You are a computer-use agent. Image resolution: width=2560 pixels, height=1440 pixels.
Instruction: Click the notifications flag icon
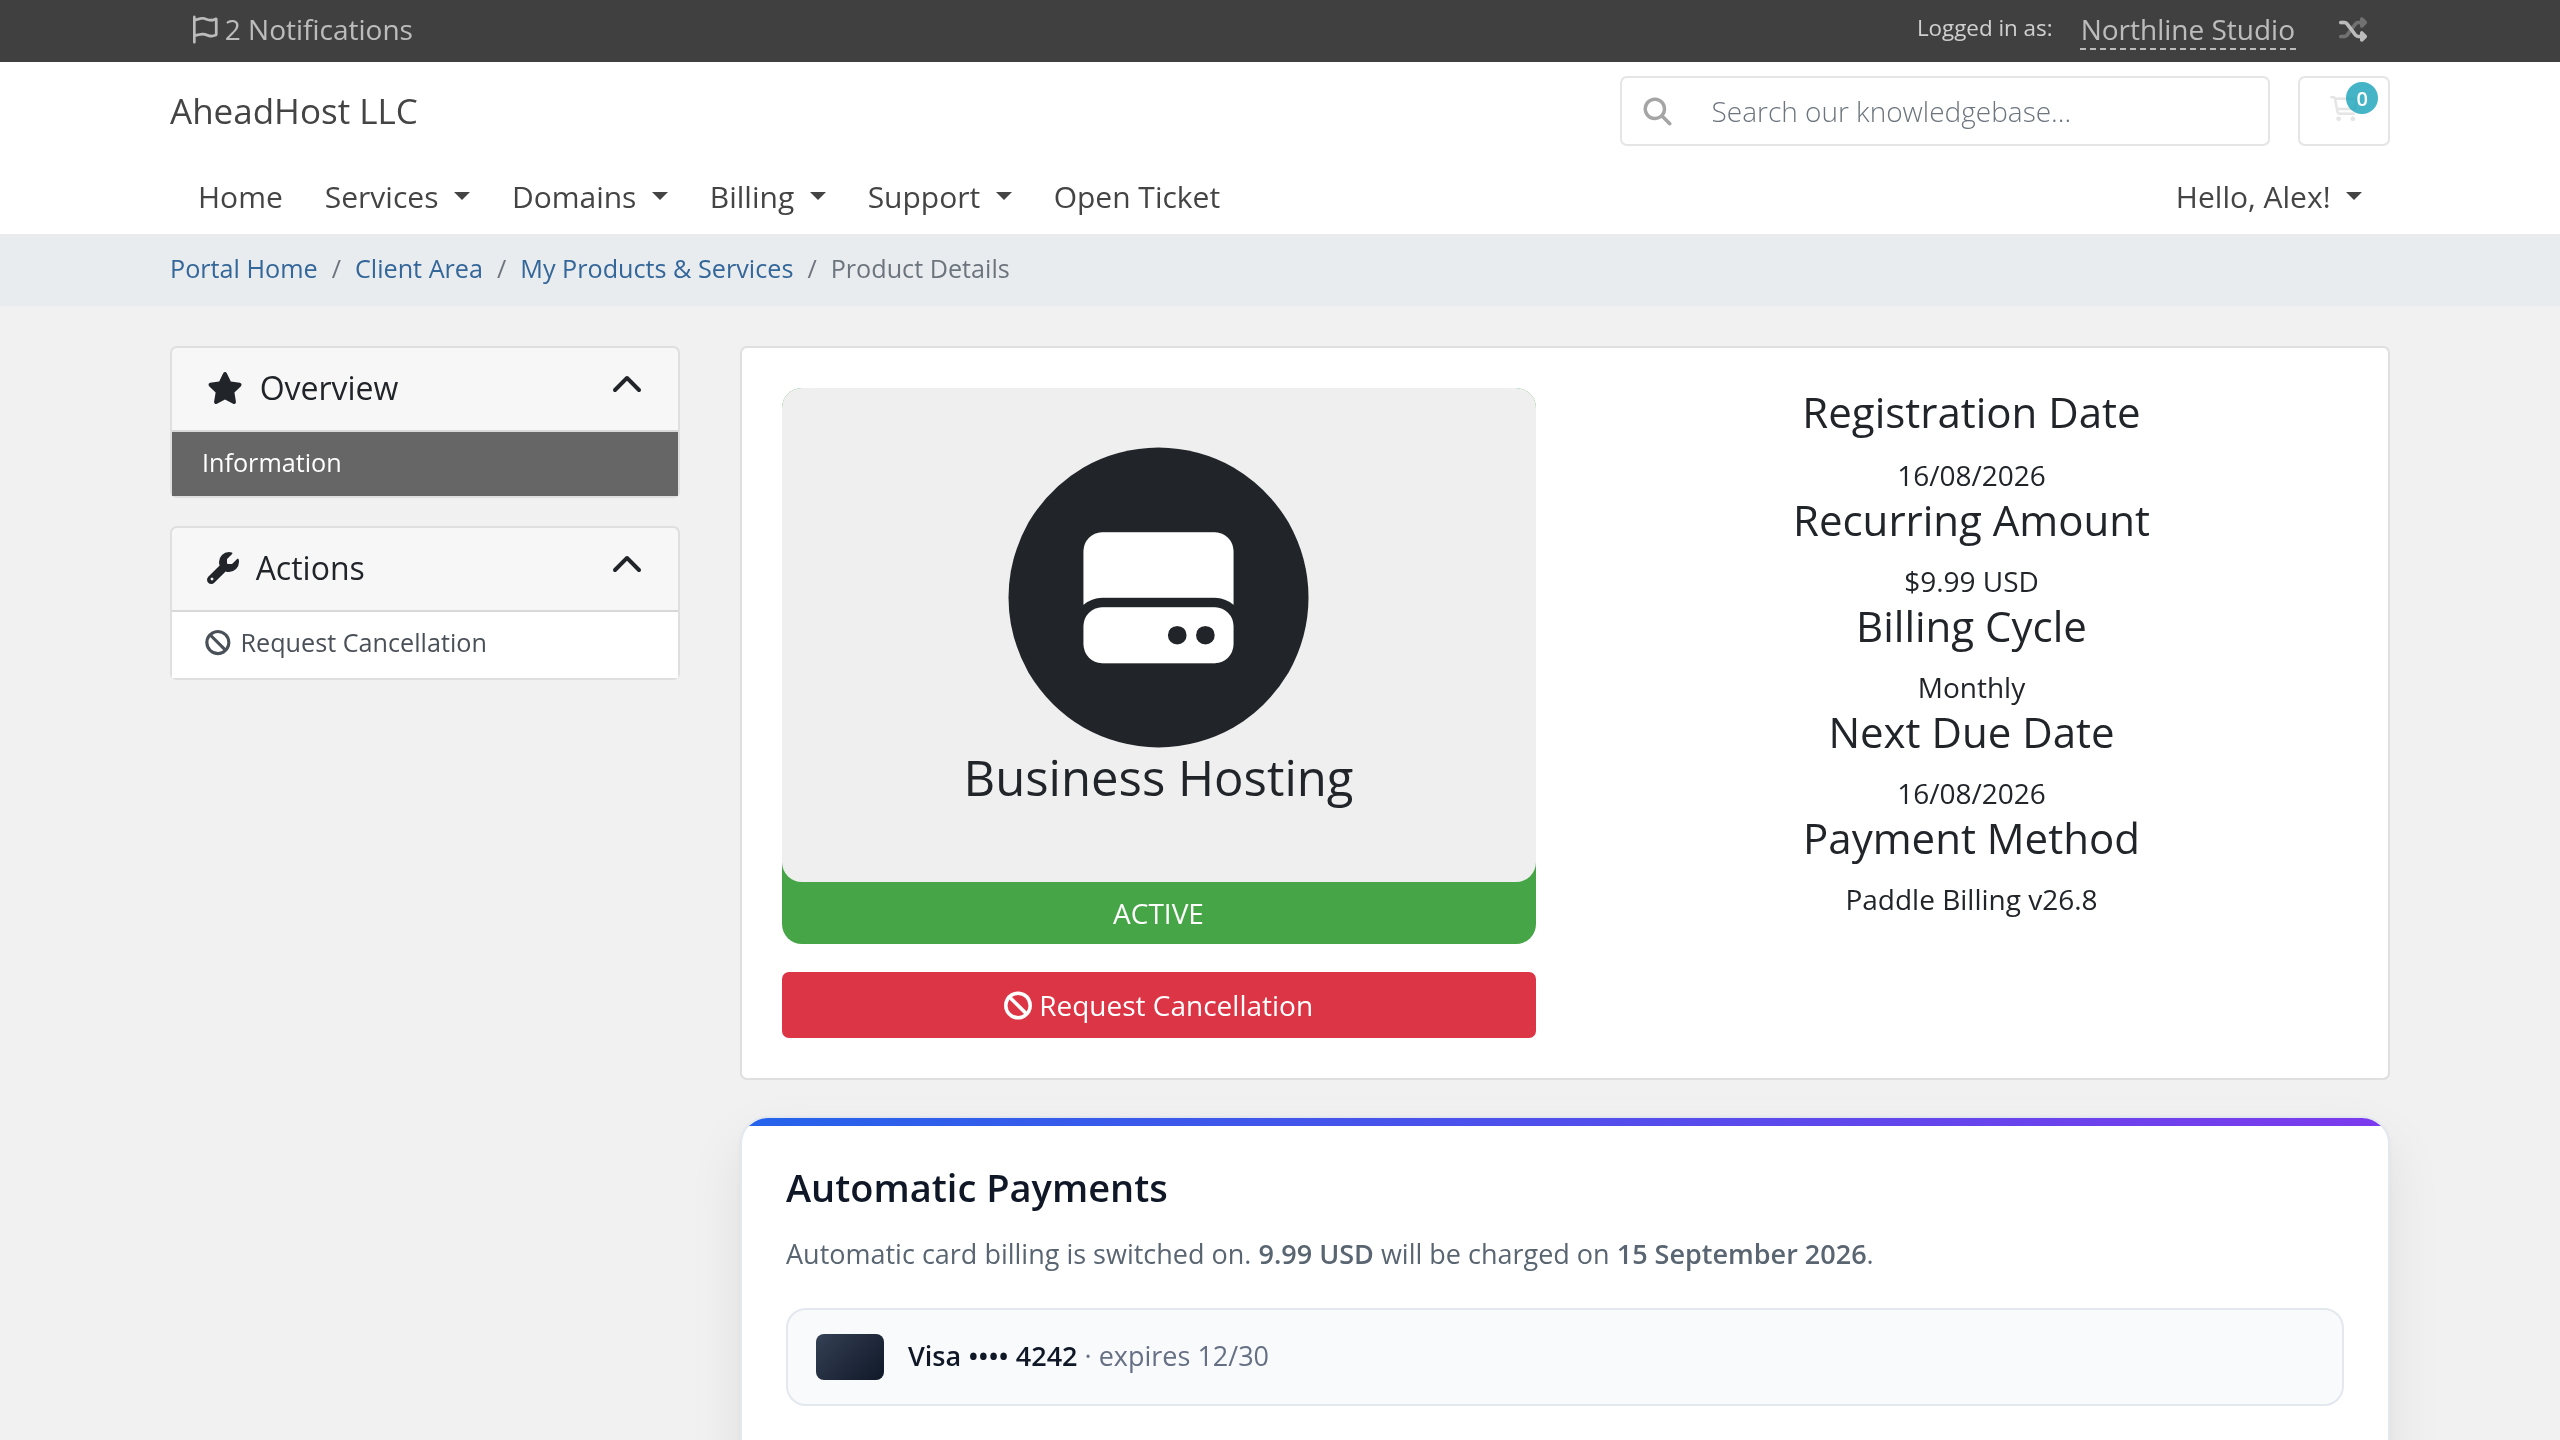pyautogui.click(x=204, y=29)
